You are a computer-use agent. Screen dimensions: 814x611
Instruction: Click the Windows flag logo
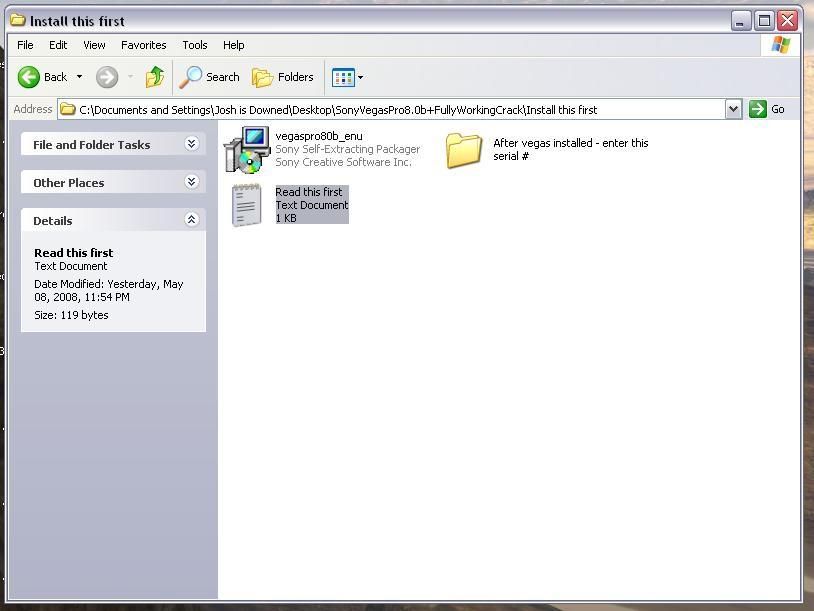[x=781, y=45]
